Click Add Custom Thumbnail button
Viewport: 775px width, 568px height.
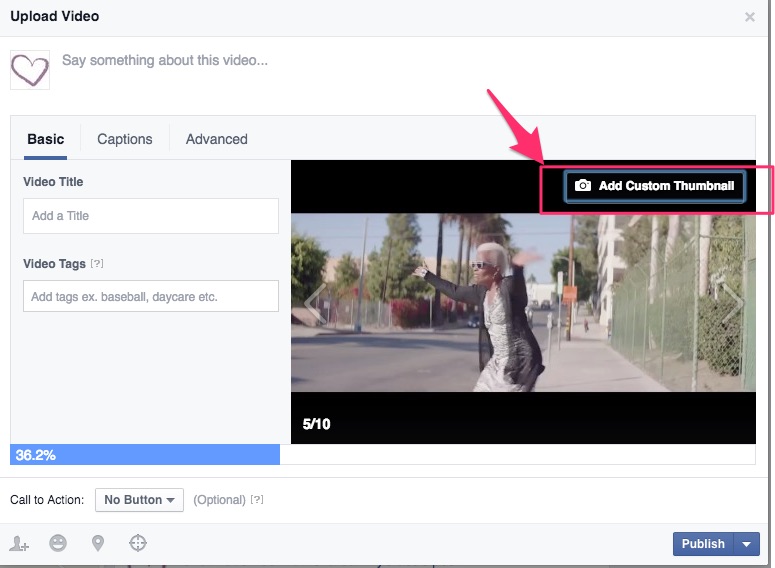pos(654,186)
